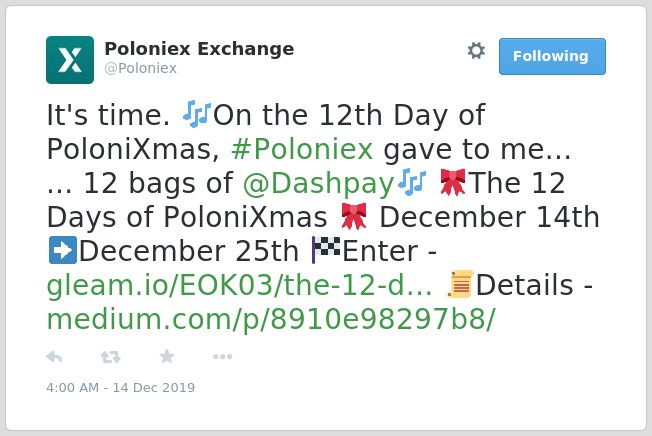This screenshot has height=436, width=652.
Task: Click the blue right-arrow emoji
Action: tap(63, 250)
